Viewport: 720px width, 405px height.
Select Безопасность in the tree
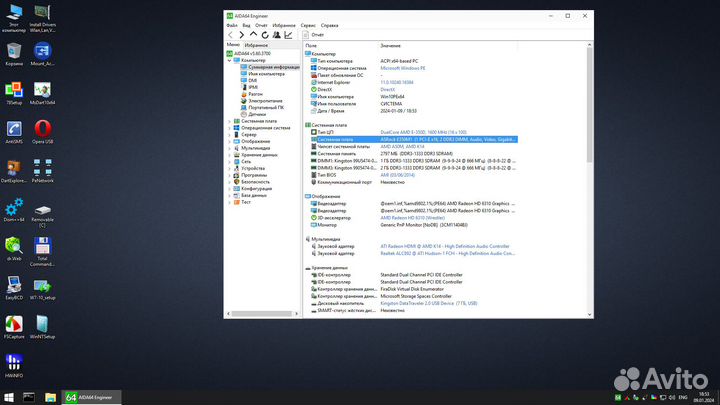coord(252,182)
